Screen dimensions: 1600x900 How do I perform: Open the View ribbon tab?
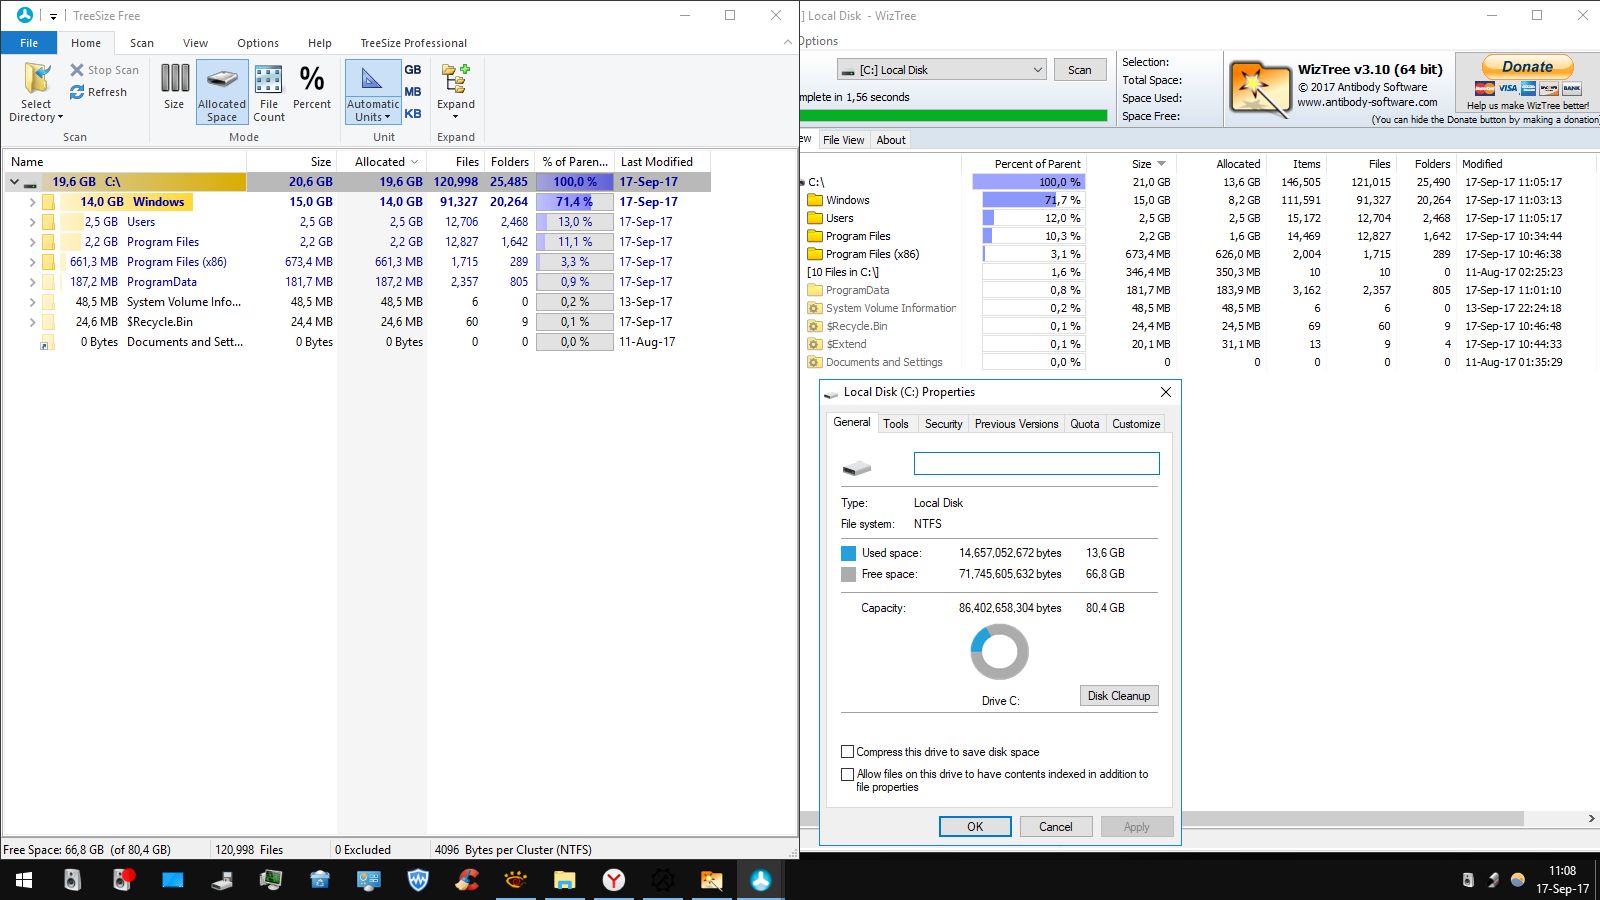coord(196,43)
